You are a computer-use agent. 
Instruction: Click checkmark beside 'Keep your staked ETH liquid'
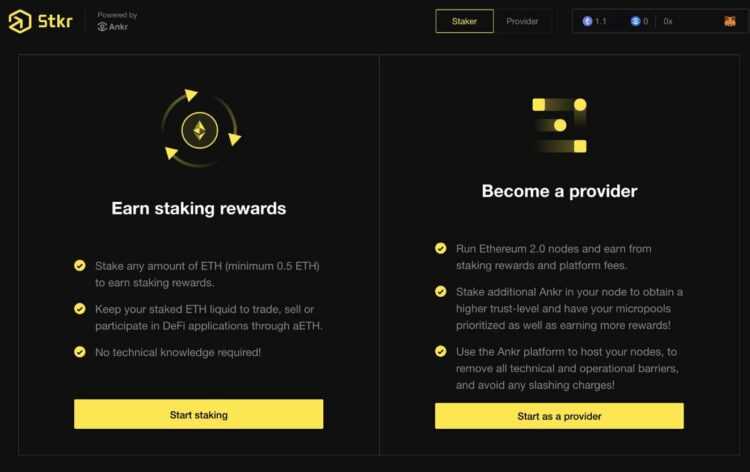[80, 309]
